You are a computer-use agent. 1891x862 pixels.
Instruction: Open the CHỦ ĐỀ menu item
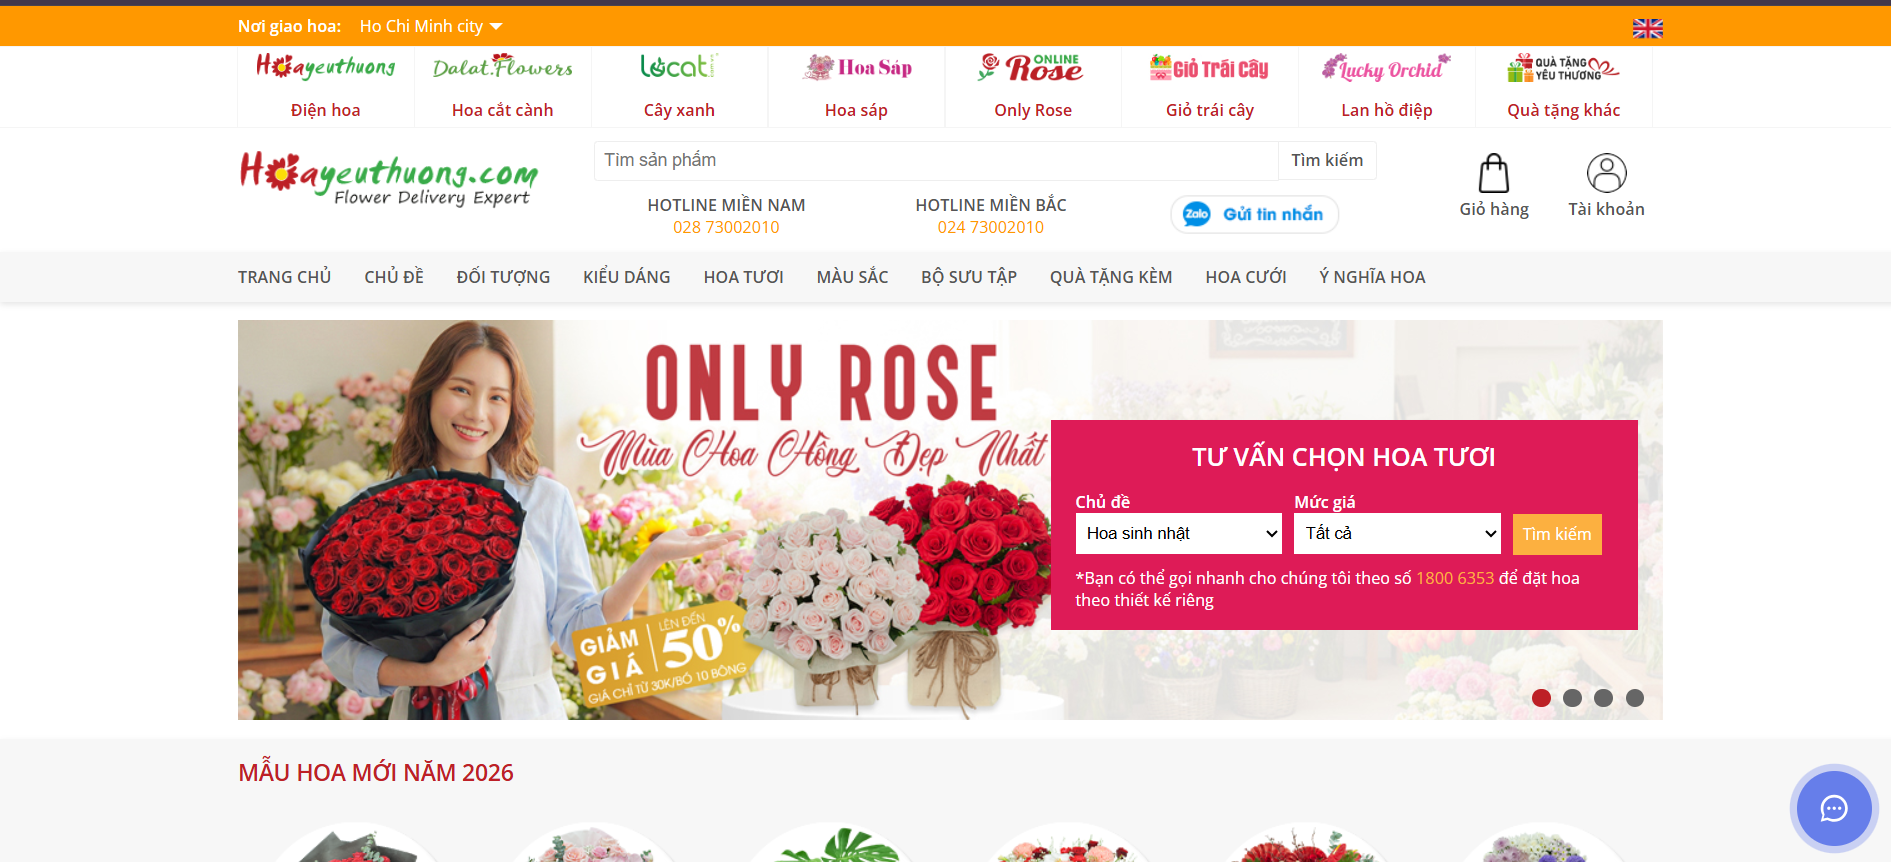pos(394,277)
